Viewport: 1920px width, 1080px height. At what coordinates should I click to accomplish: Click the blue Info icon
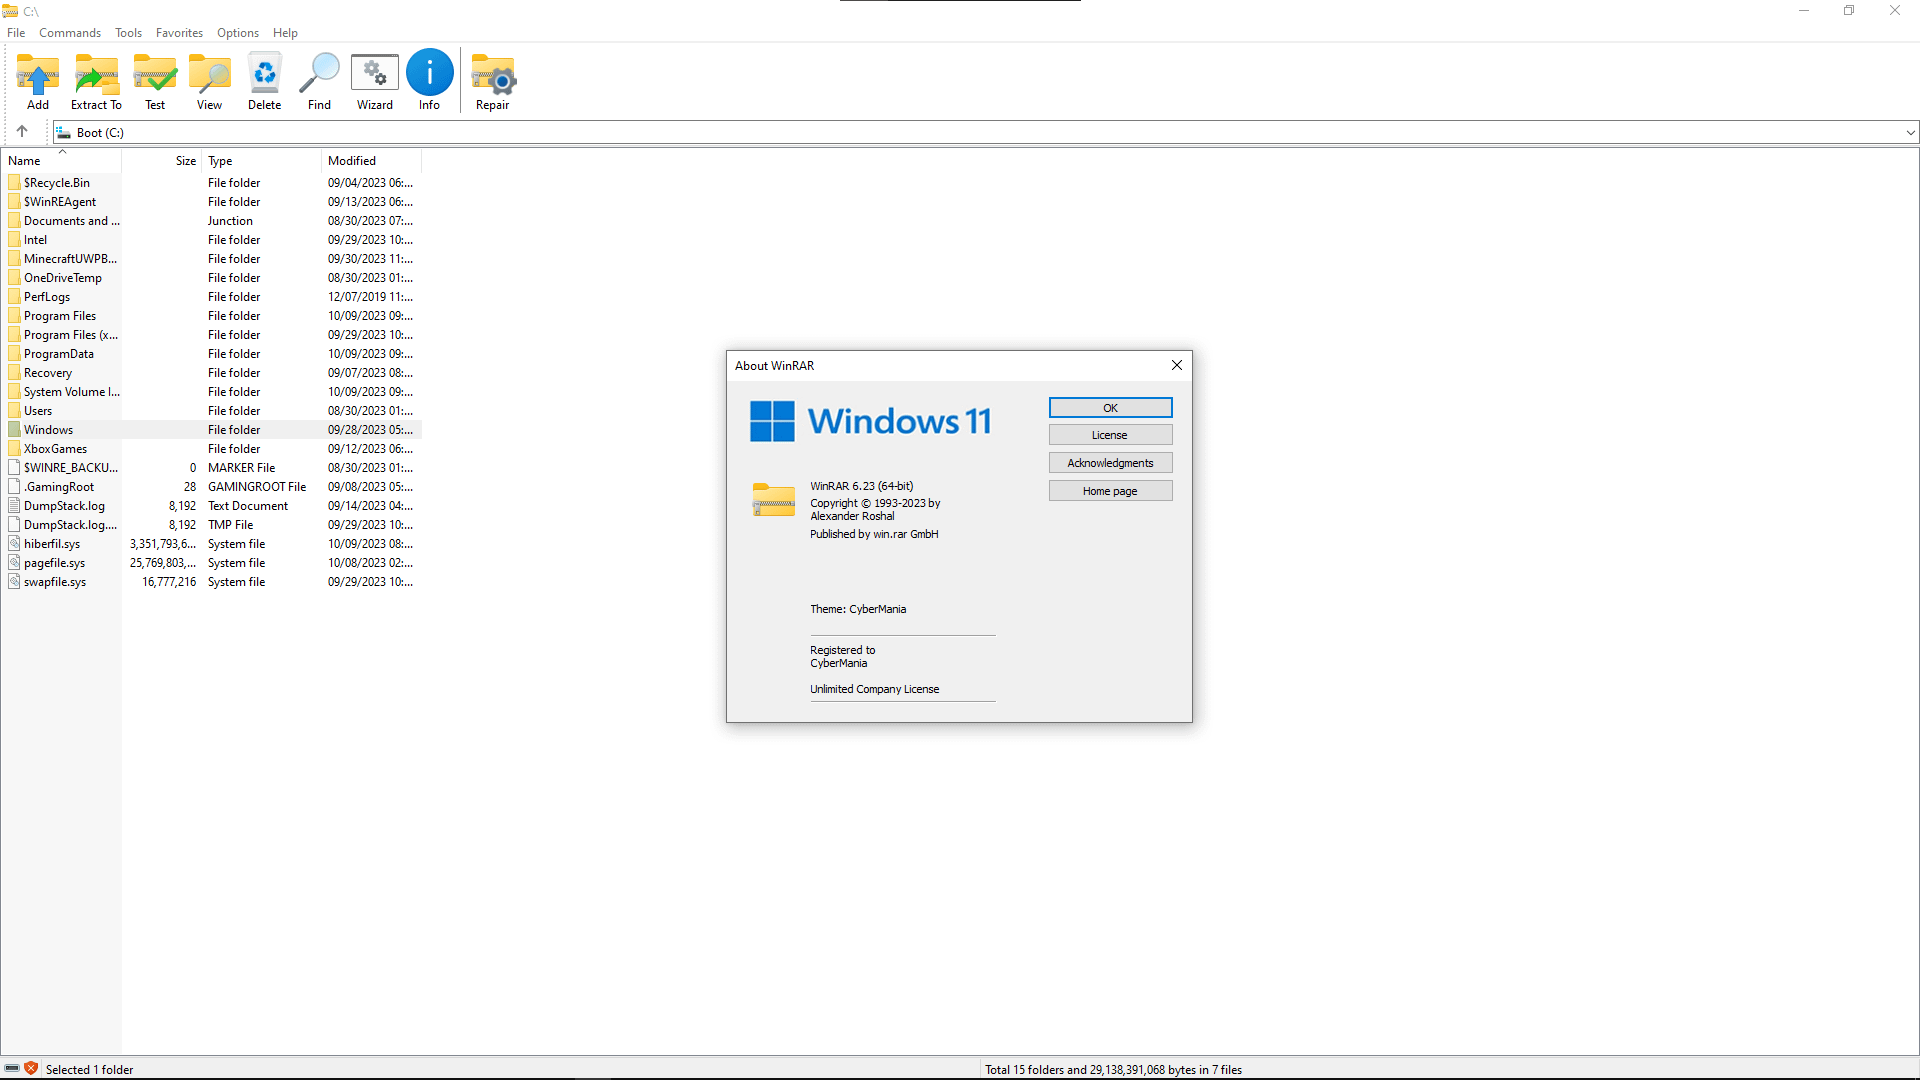coord(430,72)
